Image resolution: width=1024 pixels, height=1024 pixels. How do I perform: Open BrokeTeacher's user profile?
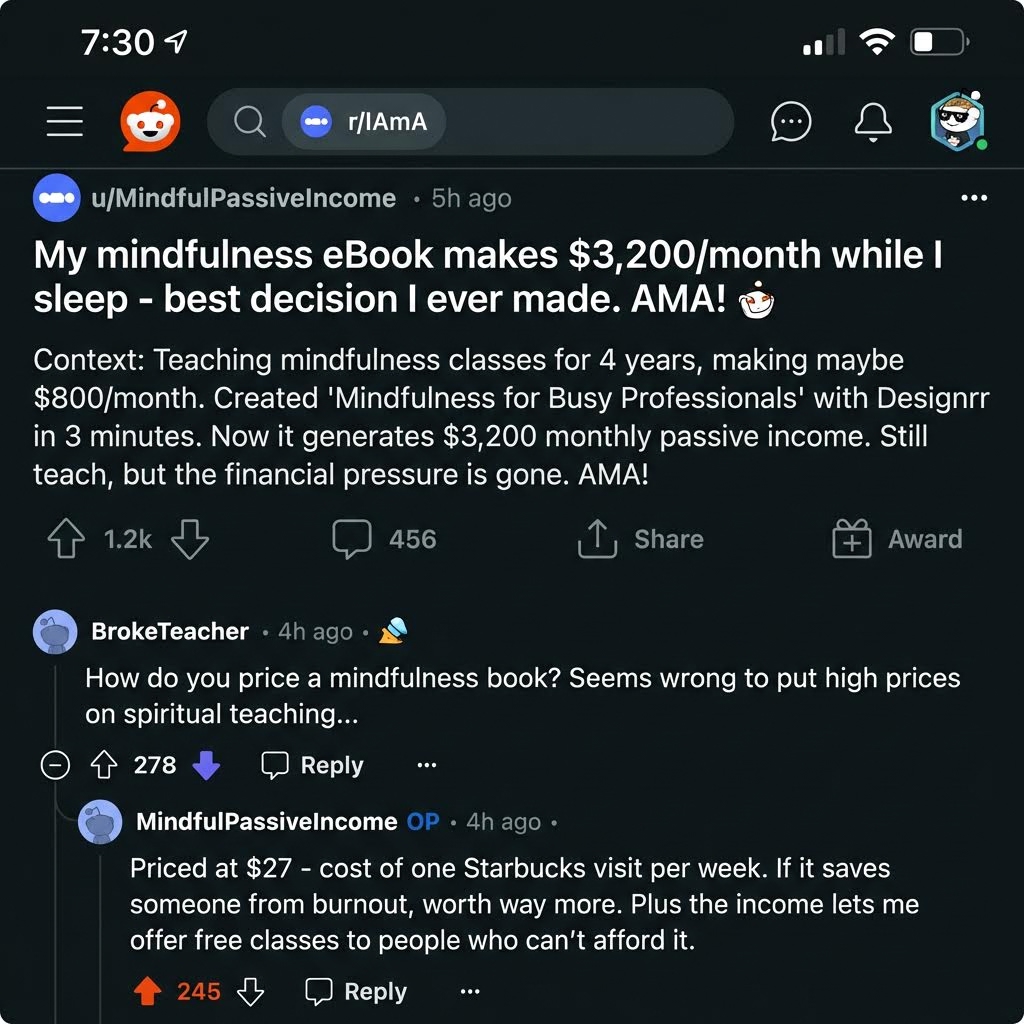(x=170, y=632)
